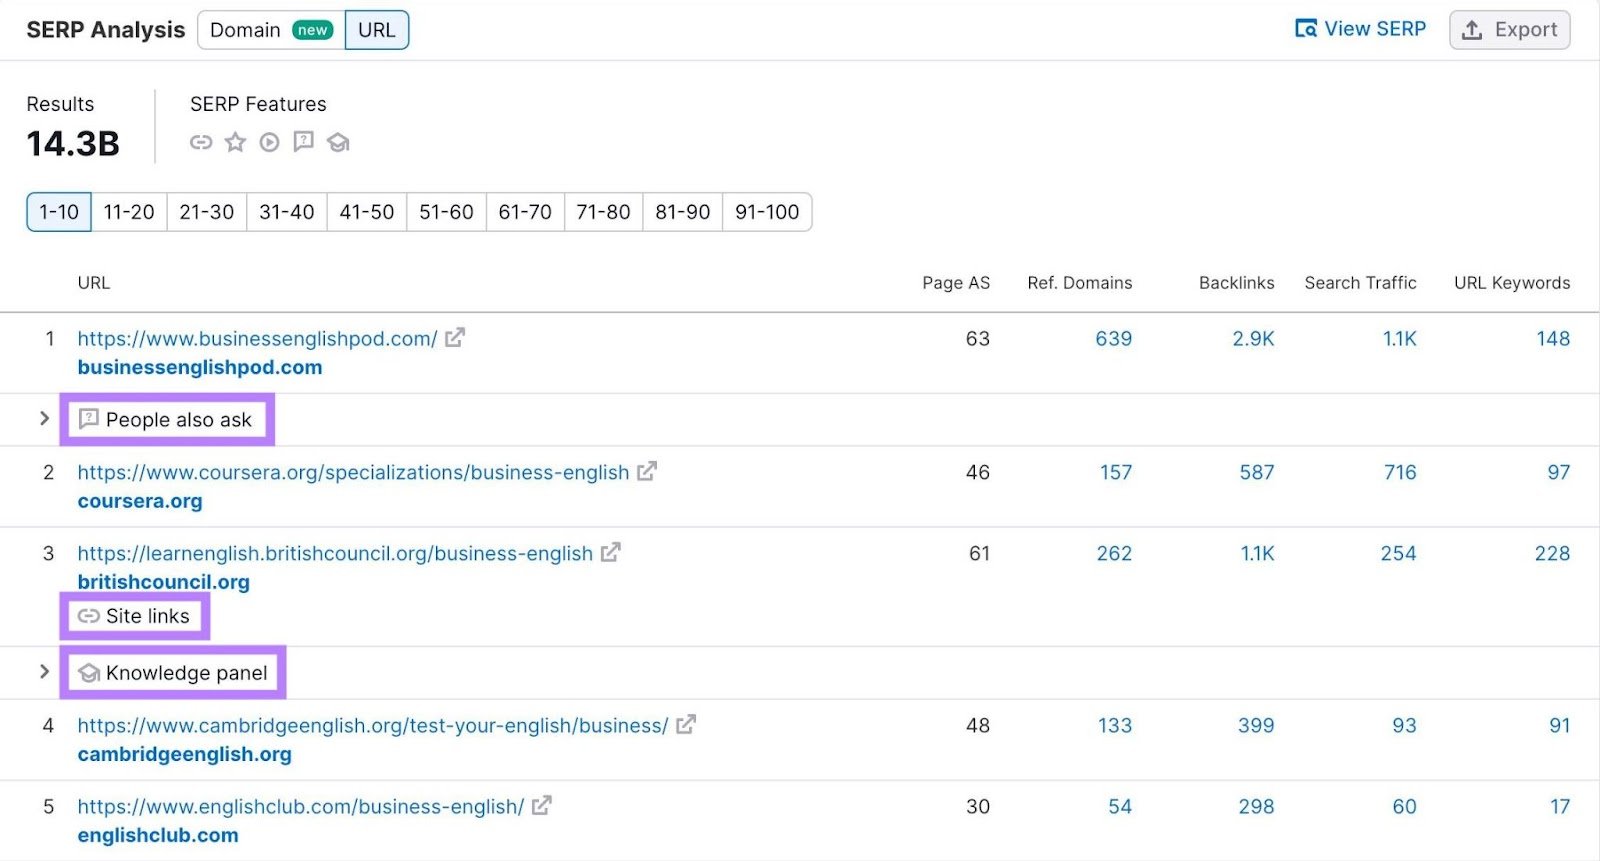The width and height of the screenshot is (1600, 861).
Task: Select the 41-50 results tab
Action: [x=367, y=212]
